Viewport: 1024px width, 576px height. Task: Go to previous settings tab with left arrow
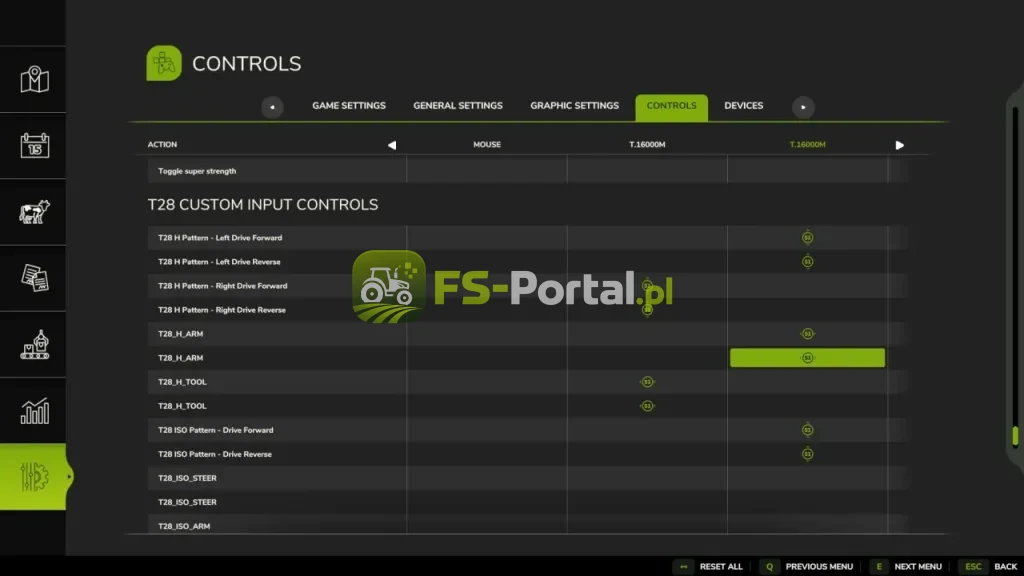pos(272,107)
